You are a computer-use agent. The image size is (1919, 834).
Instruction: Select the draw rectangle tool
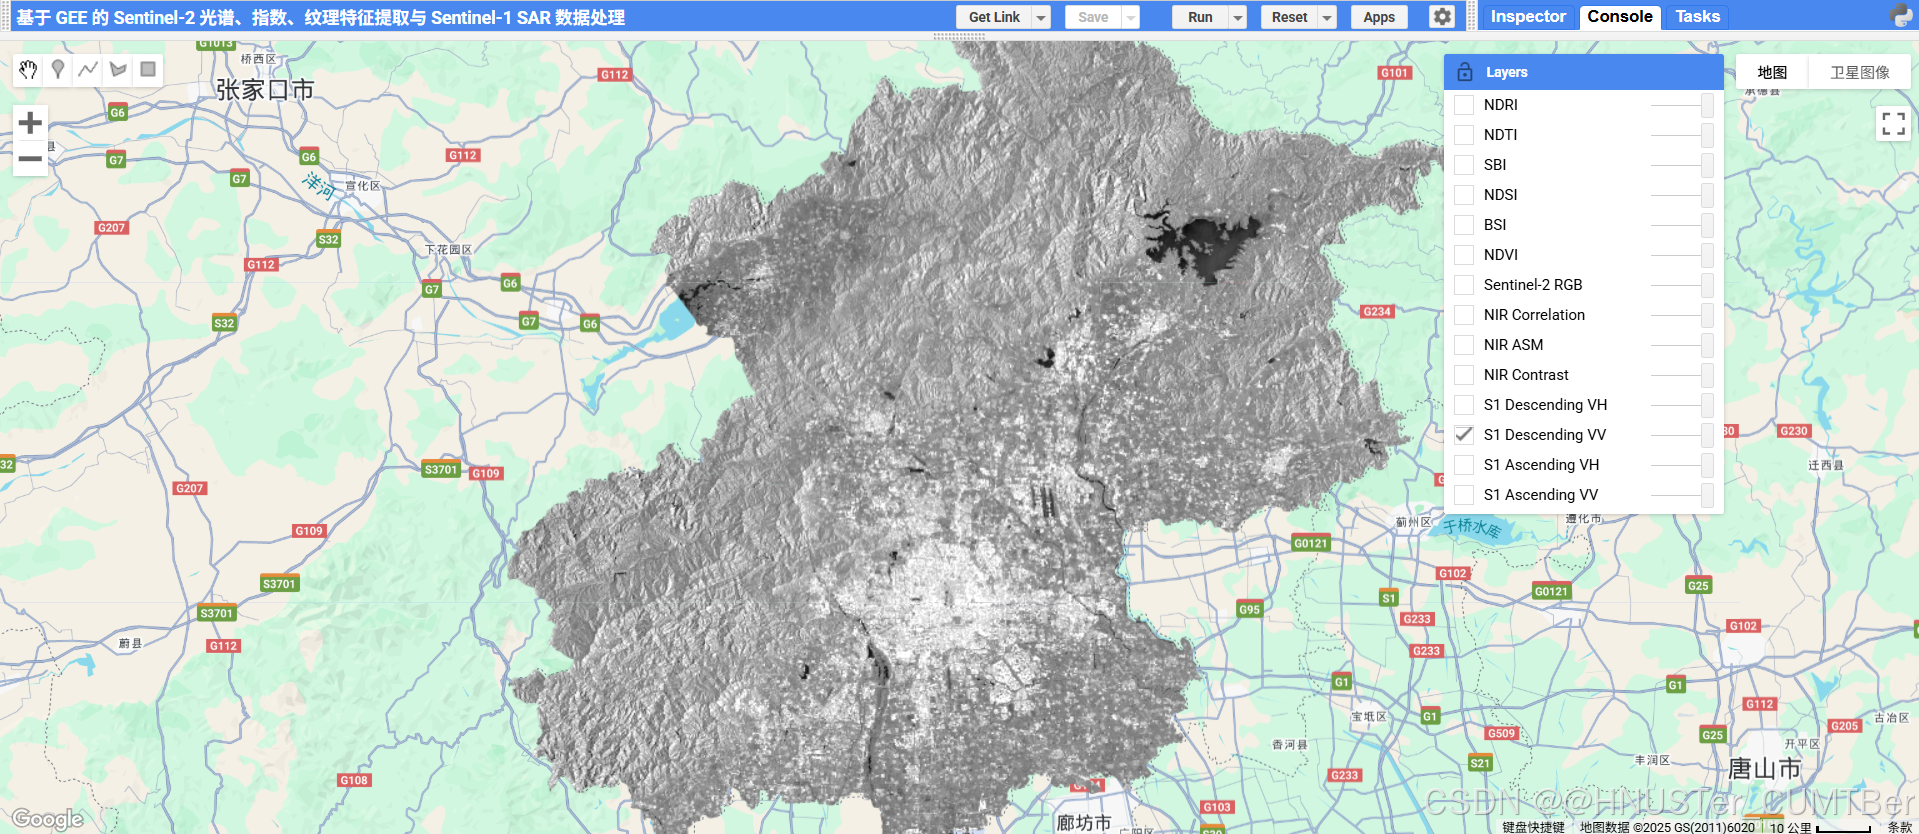point(148,69)
